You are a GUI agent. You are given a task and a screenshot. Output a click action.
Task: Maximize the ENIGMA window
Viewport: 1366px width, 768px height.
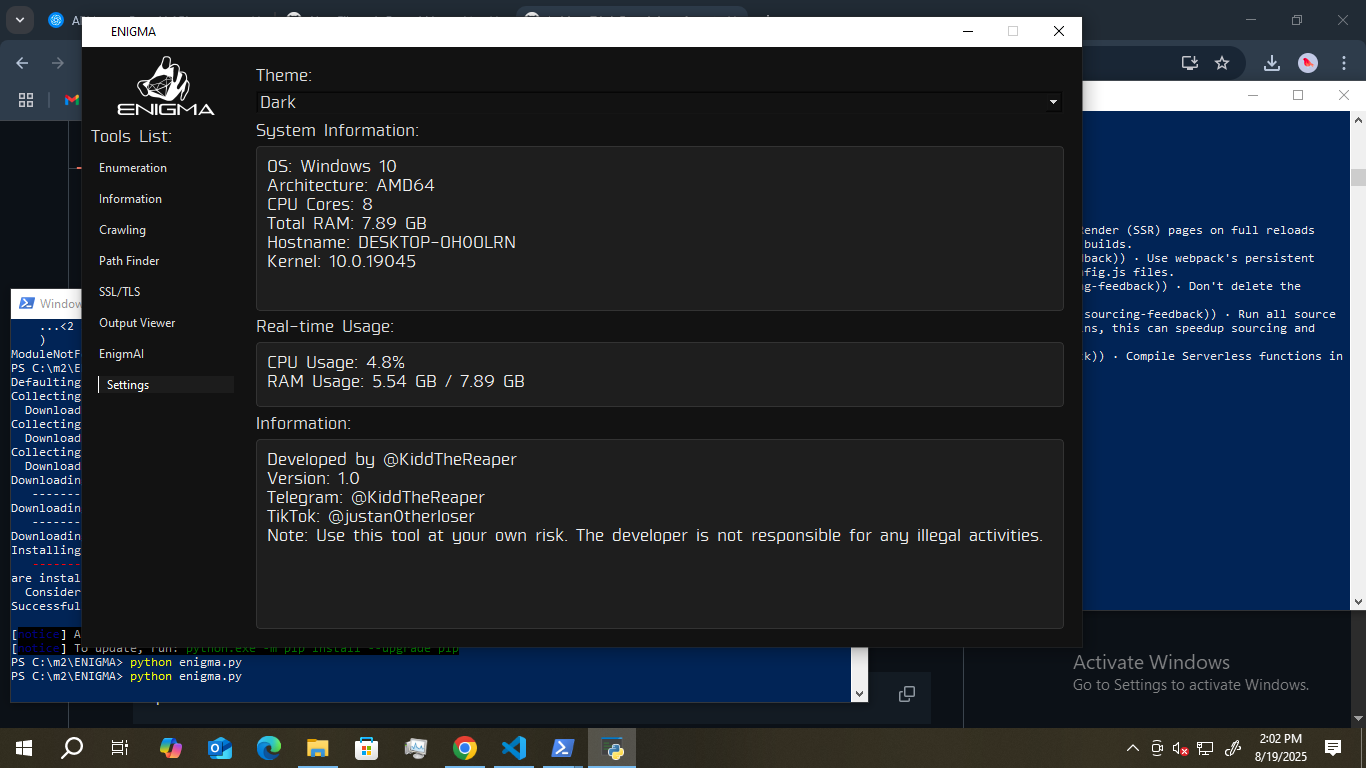coord(1013,31)
